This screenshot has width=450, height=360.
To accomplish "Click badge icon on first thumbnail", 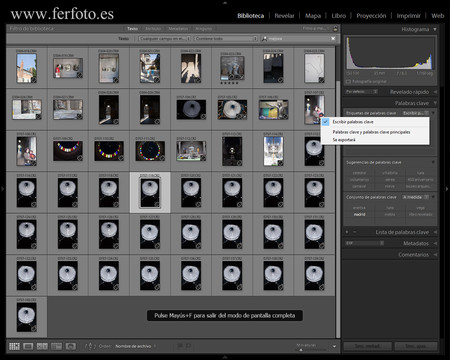I will point(34,80).
